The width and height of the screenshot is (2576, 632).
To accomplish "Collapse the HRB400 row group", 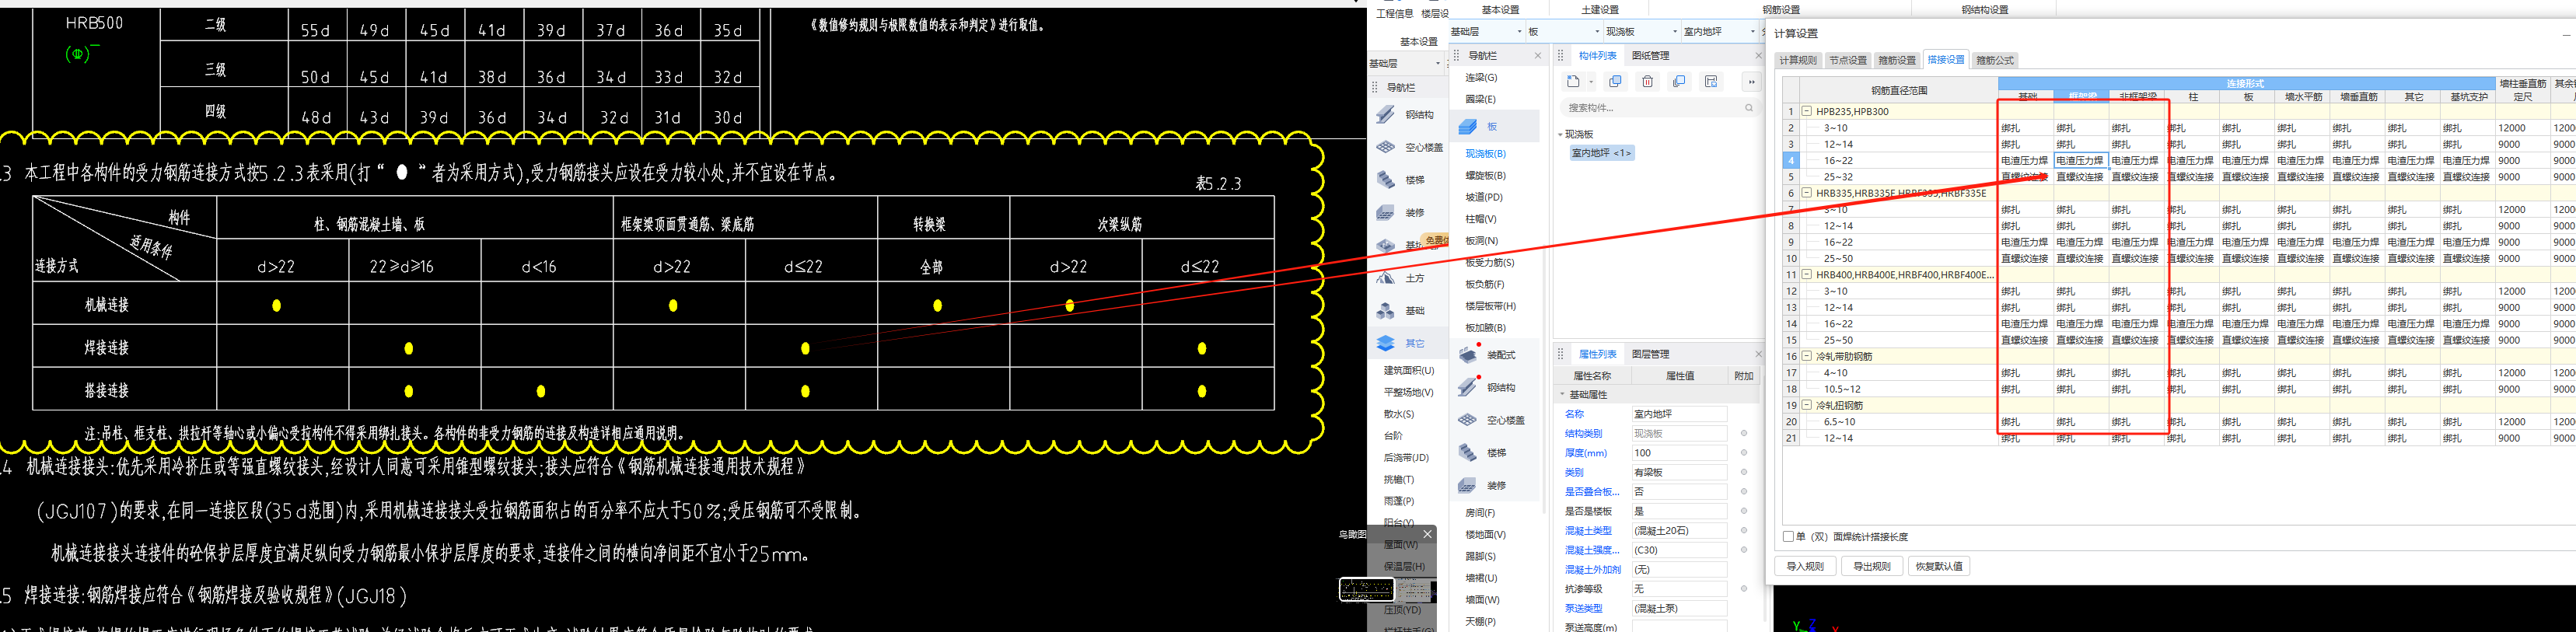I will coord(1807,275).
